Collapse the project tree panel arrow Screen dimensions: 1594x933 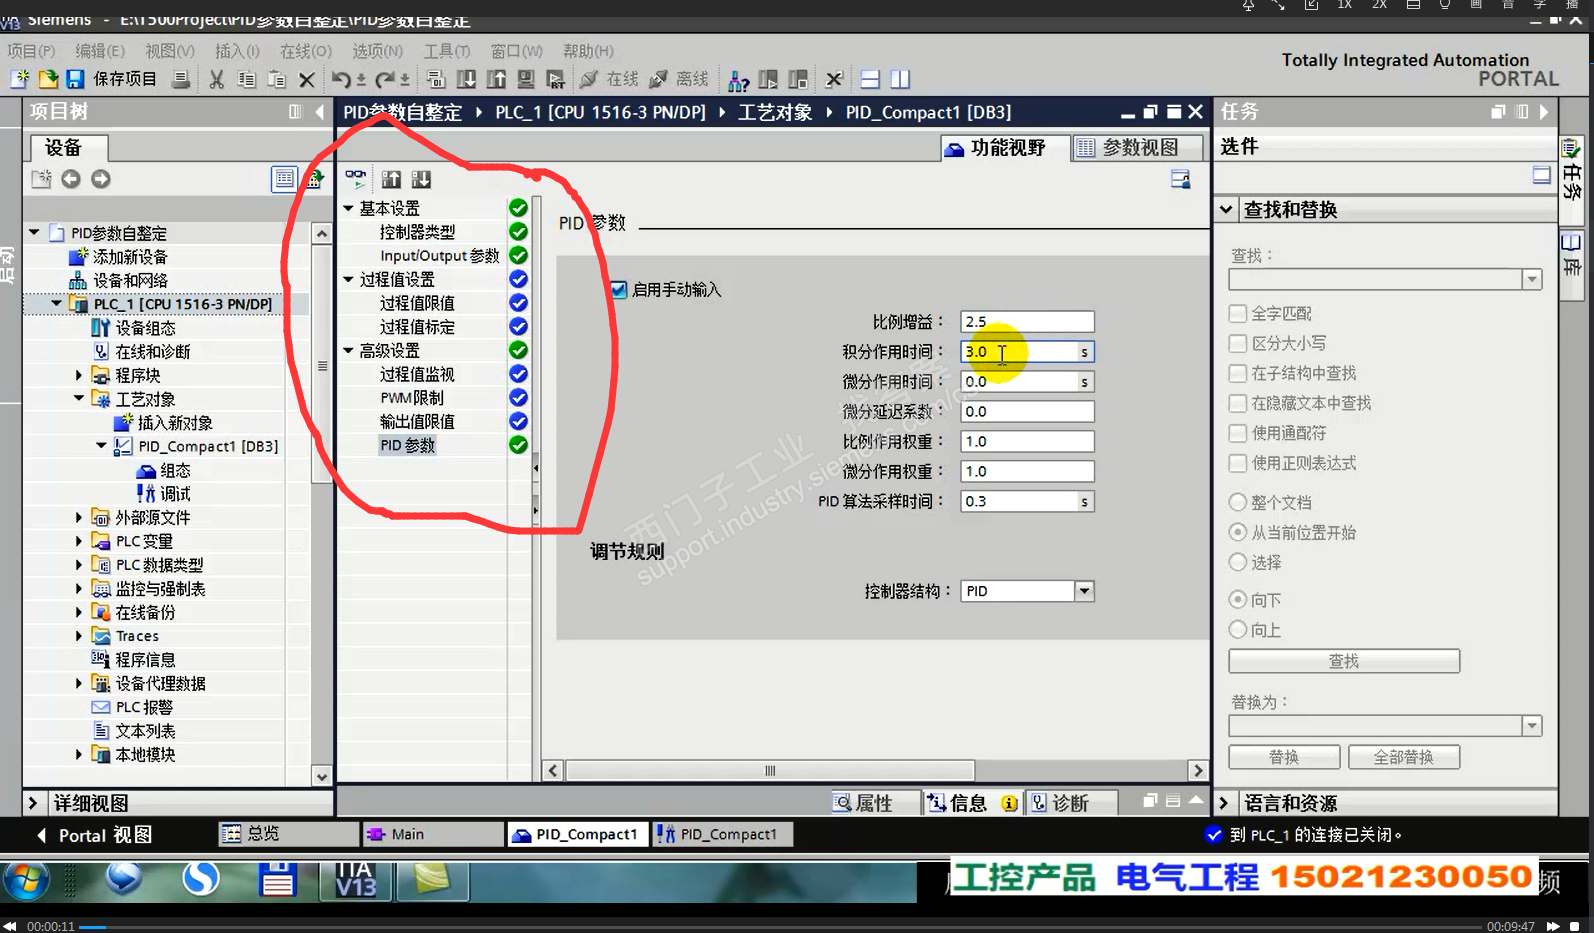pos(319,112)
